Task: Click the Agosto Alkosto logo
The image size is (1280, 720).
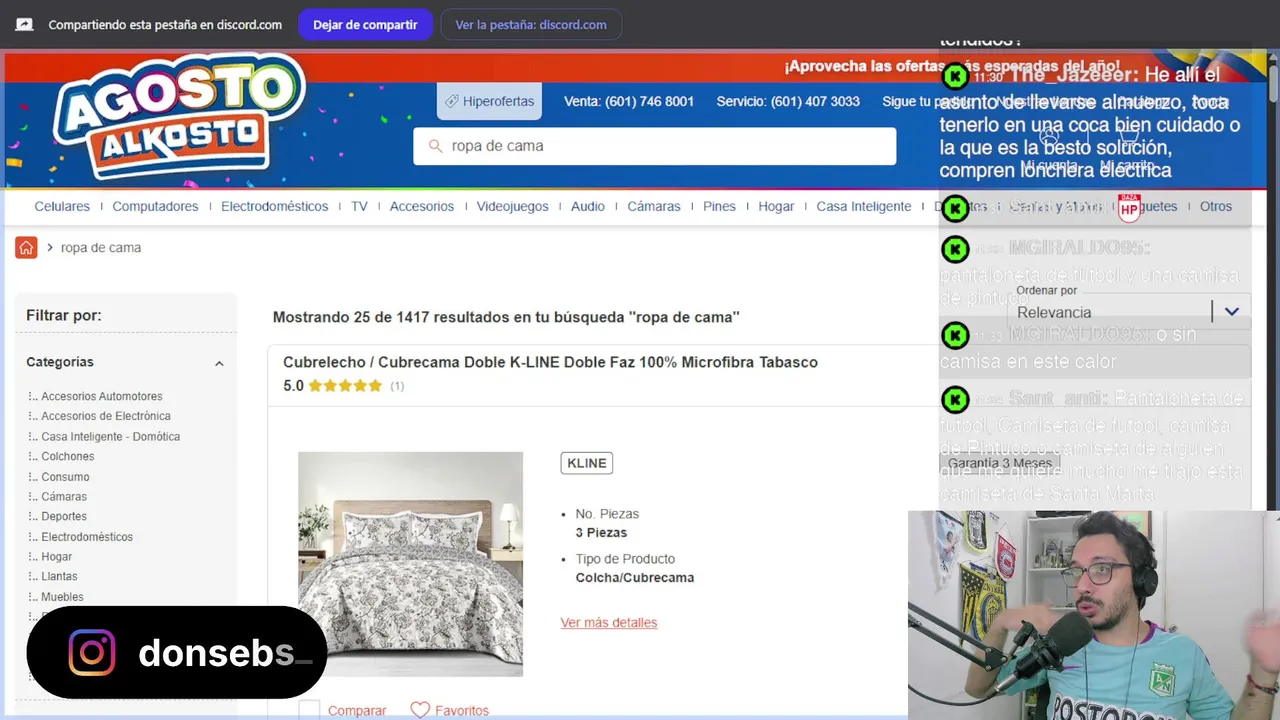Action: pyautogui.click(x=179, y=117)
